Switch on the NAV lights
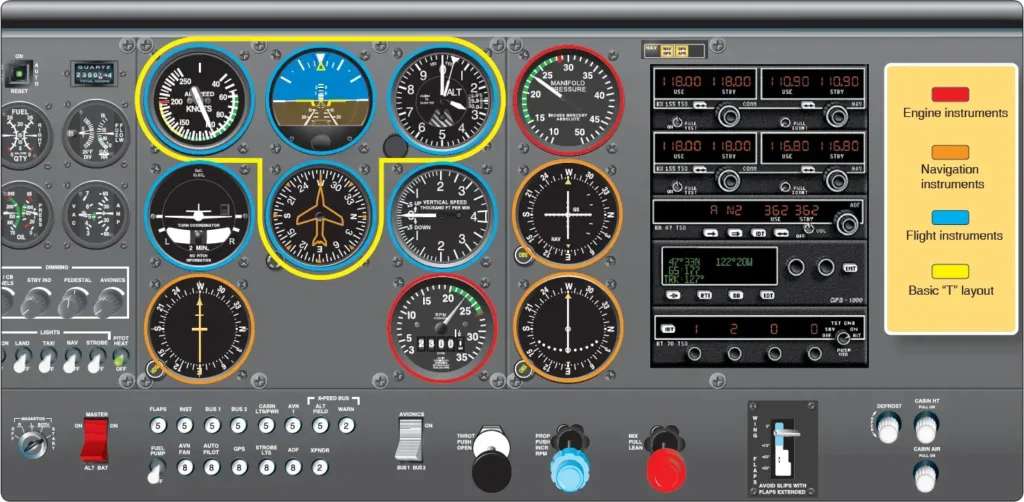Viewport: 1024px width, 502px height. point(72,360)
